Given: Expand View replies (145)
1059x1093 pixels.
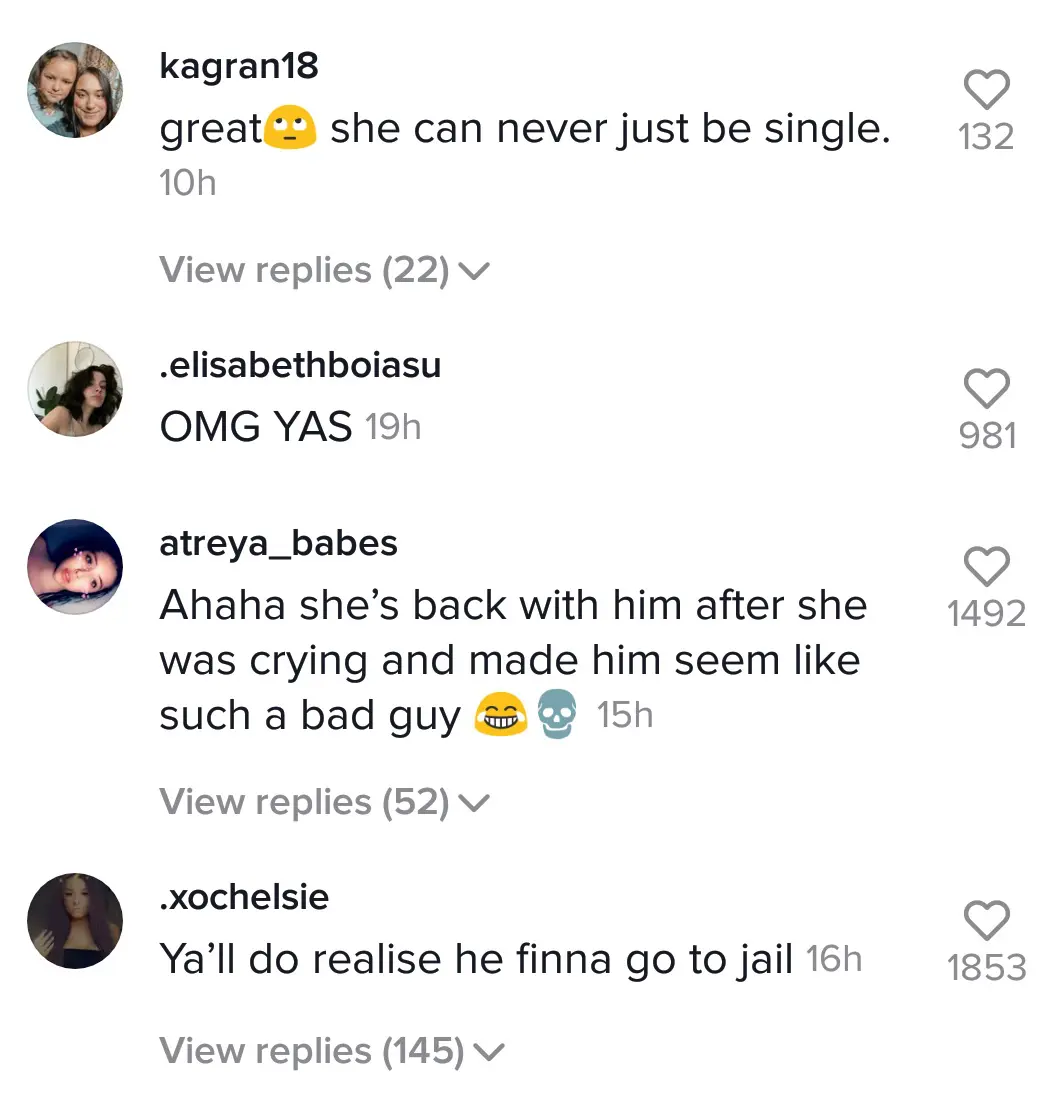Looking at the screenshot, I should coord(332,1050).
